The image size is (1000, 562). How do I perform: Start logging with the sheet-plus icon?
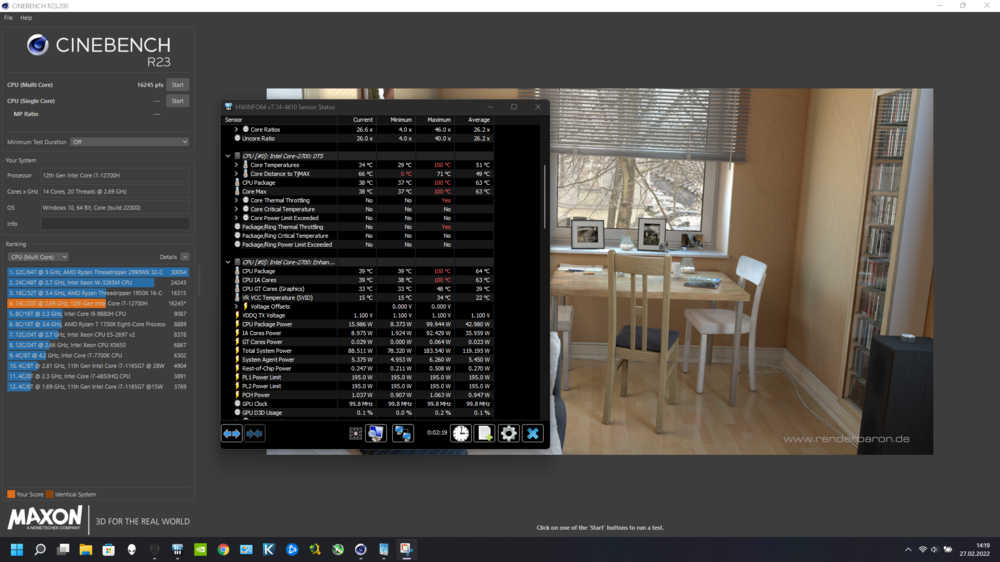[484, 433]
